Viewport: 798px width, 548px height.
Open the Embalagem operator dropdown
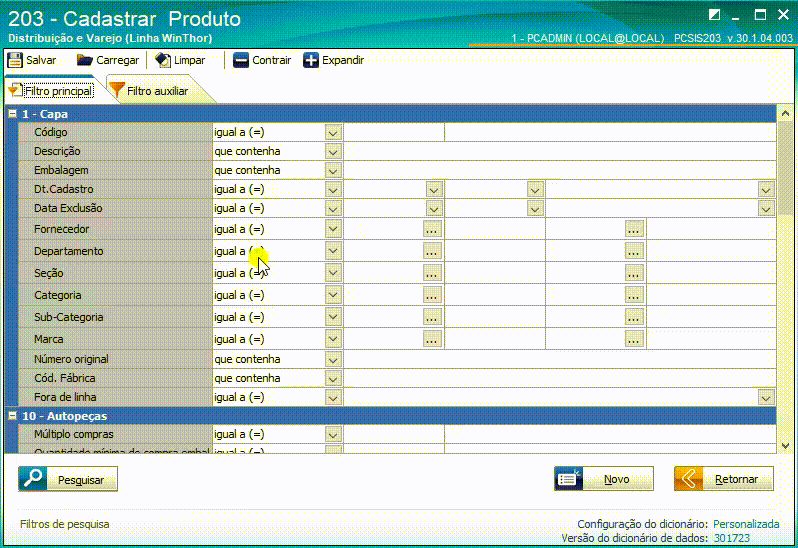[x=333, y=170]
